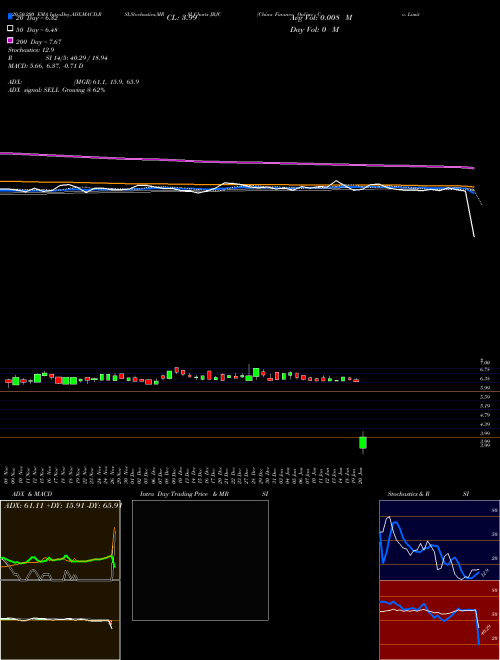Click the large green candlestick below 3.99
This screenshot has height=660, width=500.
(x=363, y=443)
